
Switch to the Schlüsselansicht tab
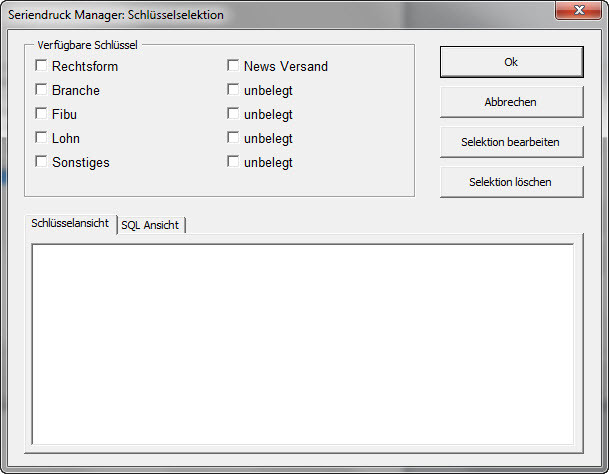pyautogui.click(x=70, y=224)
